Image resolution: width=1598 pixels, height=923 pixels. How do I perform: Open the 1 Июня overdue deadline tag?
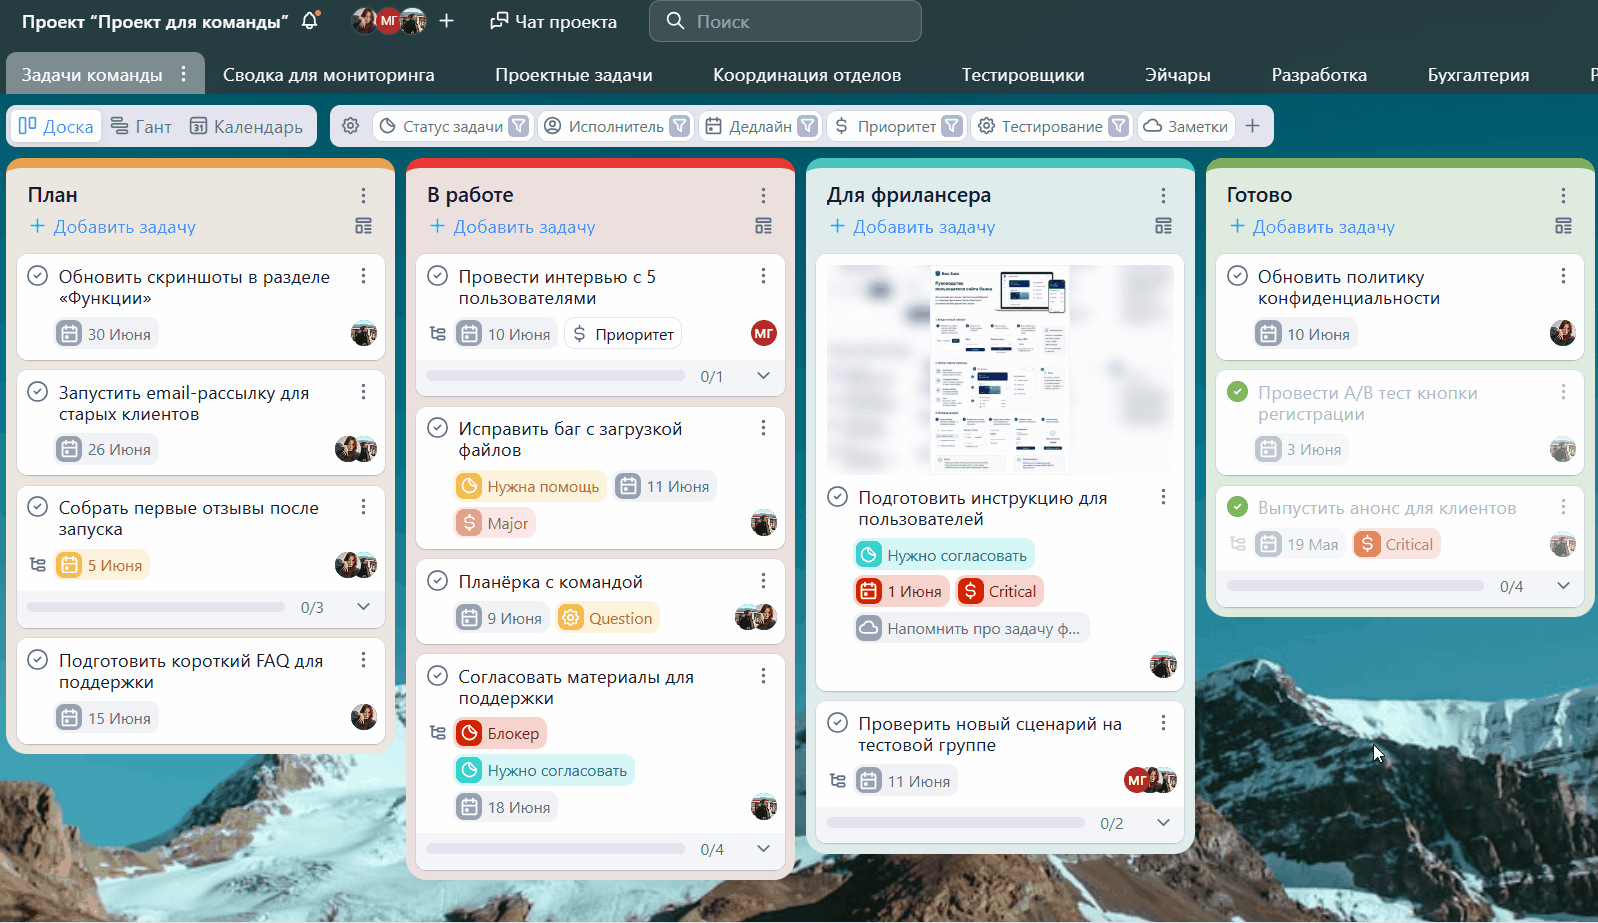(901, 591)
